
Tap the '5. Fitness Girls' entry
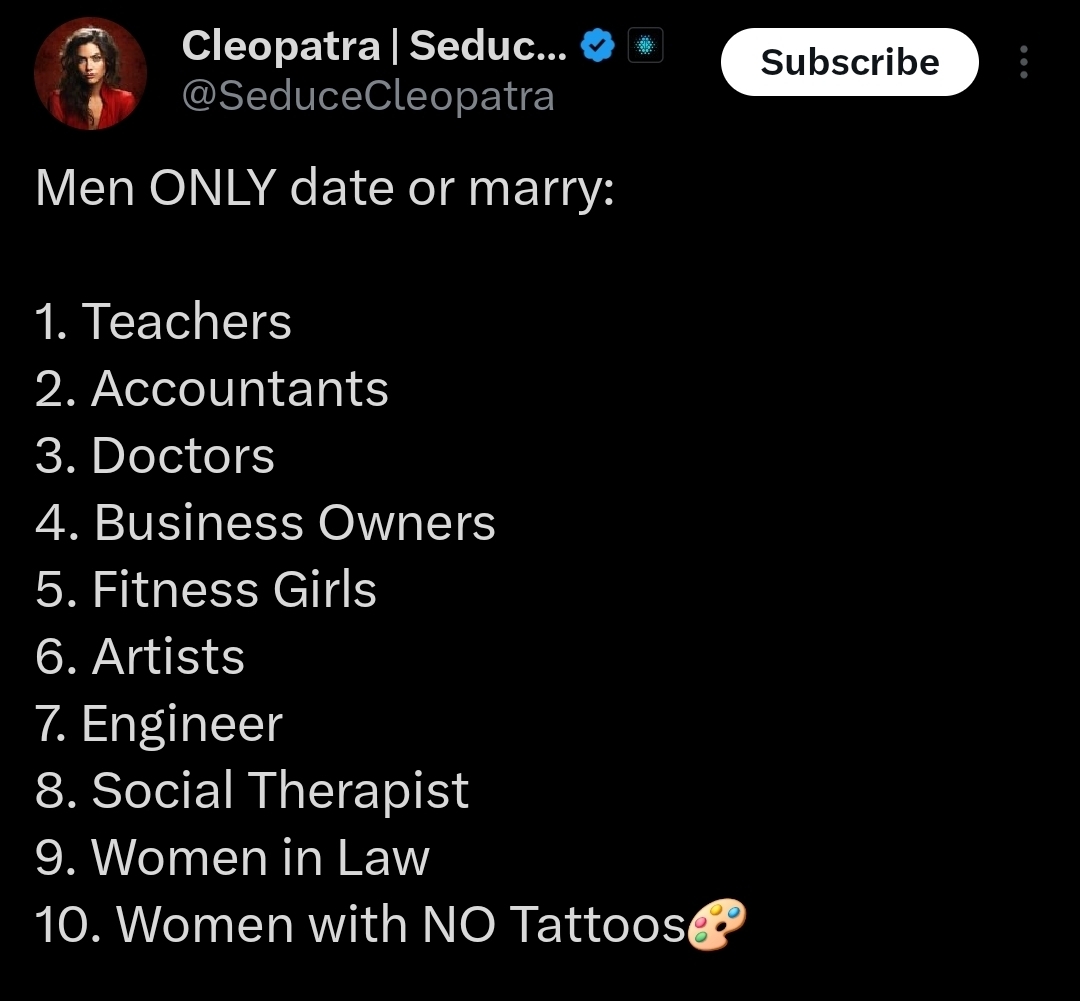coord(205,590)
